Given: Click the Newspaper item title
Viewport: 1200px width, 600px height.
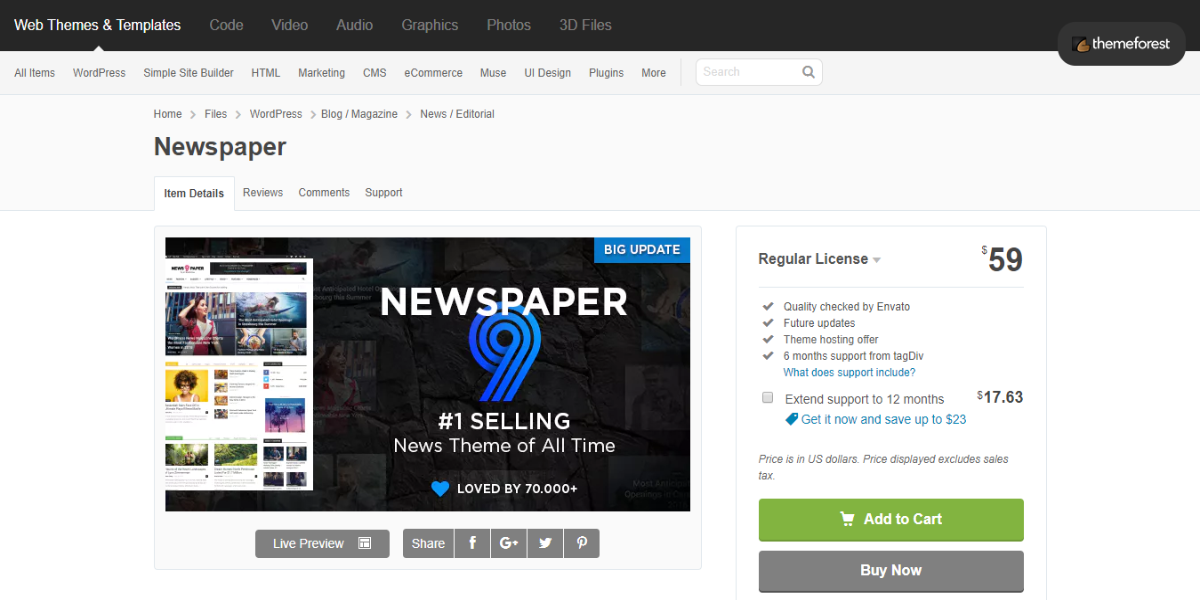Looking at the screenshot, I should tap(220, 147).
